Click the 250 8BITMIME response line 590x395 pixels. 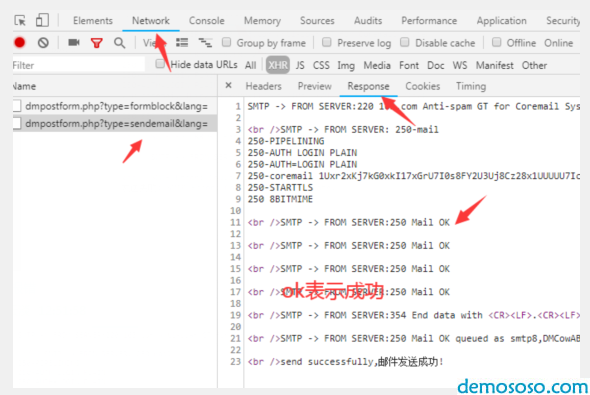tap(280, 199)
